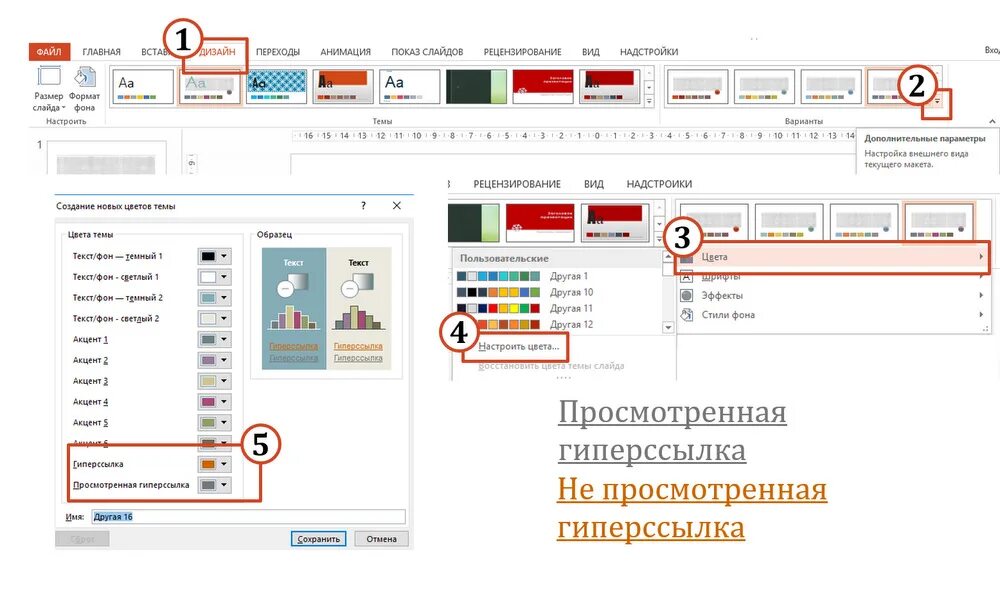Open the Цвета submenu
This screenshot has height=601, width=1000.
(832, 256)
